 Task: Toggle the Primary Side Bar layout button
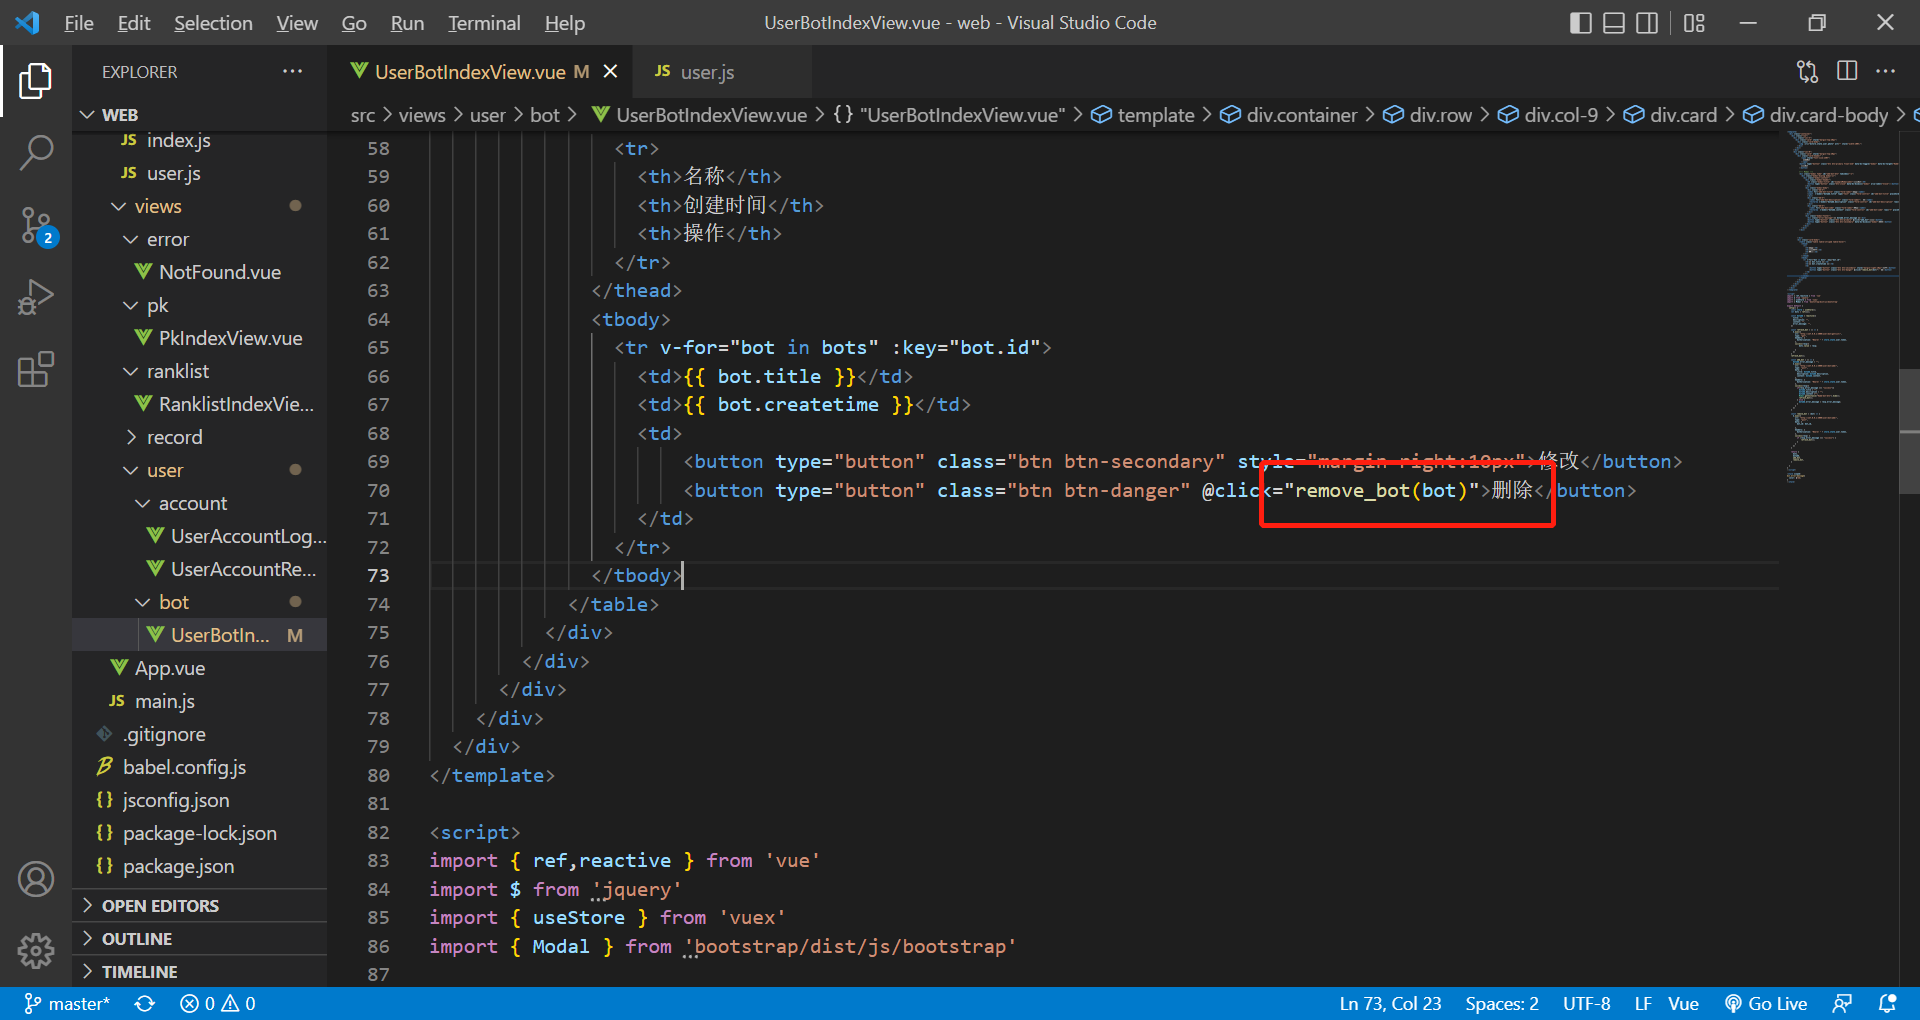(1580, 23)
